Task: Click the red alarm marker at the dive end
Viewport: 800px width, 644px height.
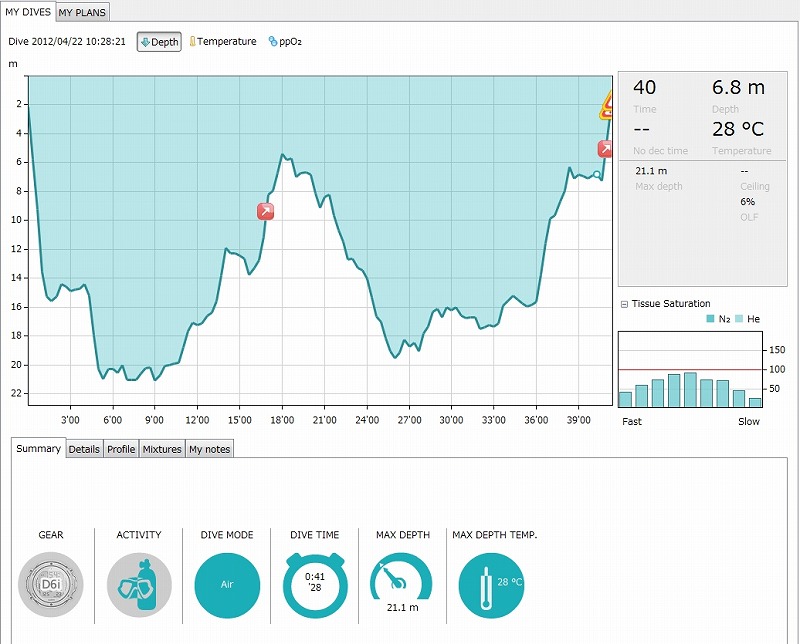Action: [605, 149]
